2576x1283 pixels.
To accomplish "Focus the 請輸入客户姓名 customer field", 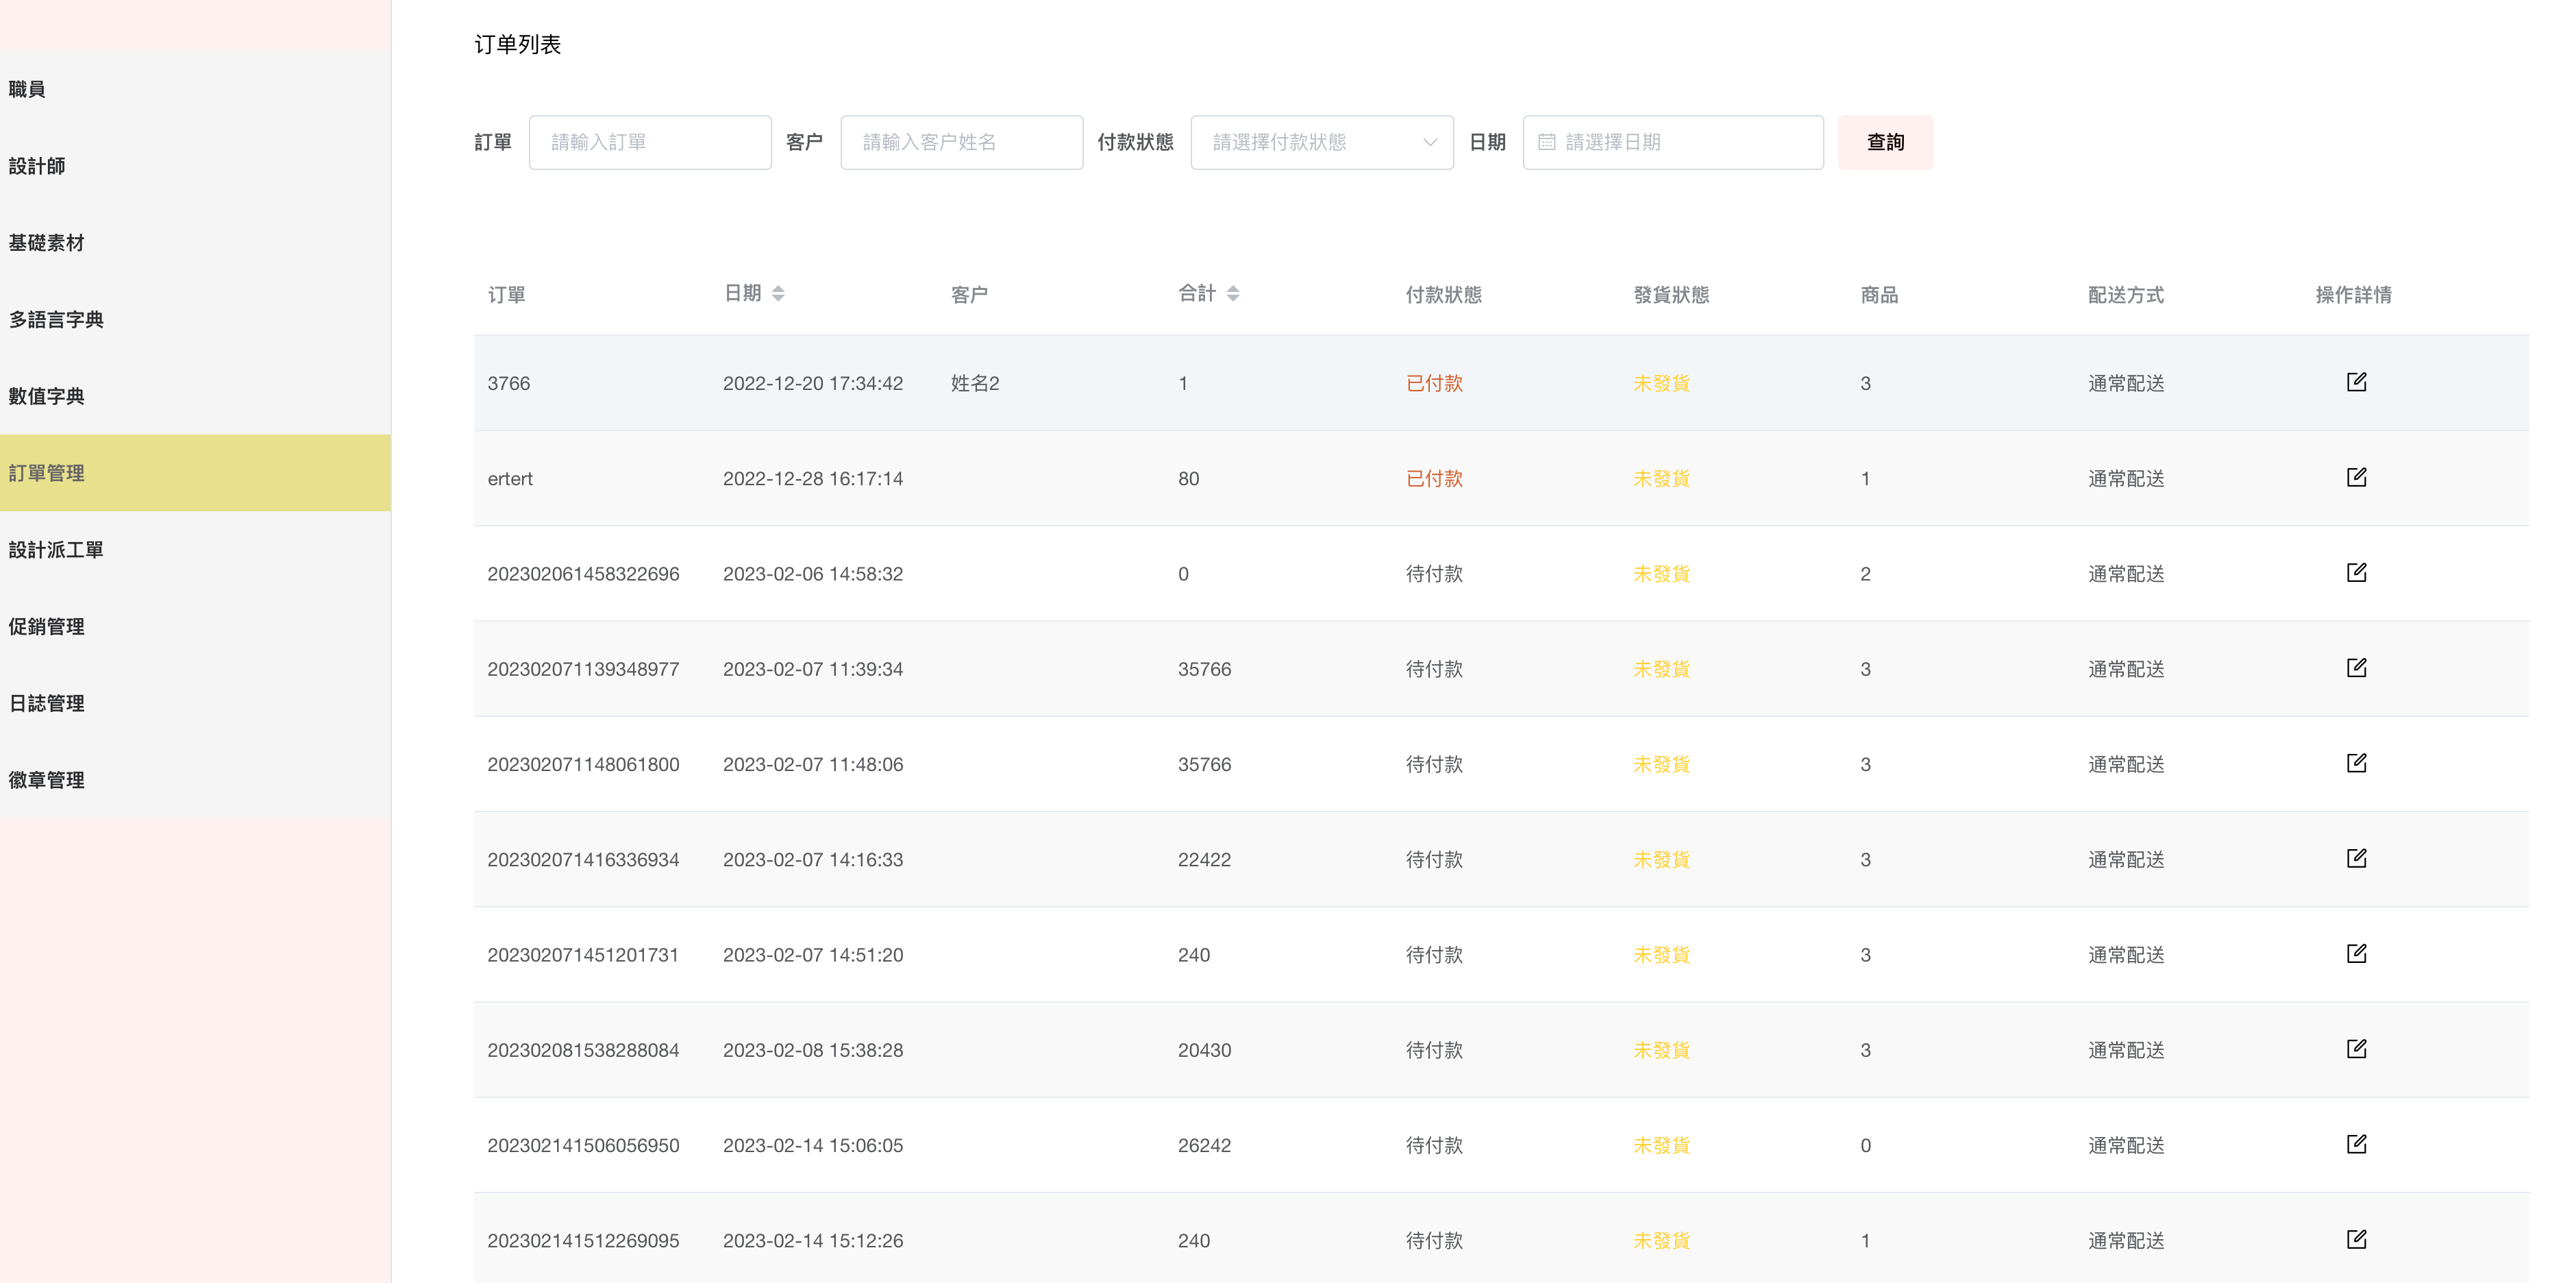I will [961, 142].
